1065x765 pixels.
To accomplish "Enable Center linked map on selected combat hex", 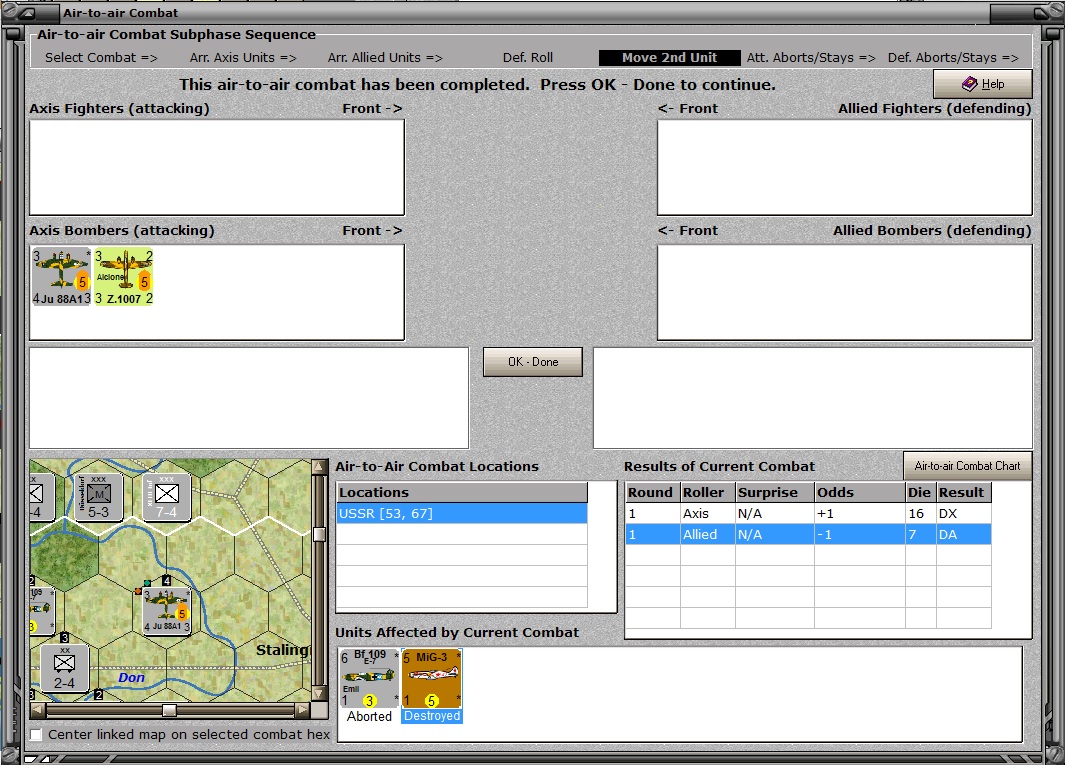I will [x=36, y=734].
